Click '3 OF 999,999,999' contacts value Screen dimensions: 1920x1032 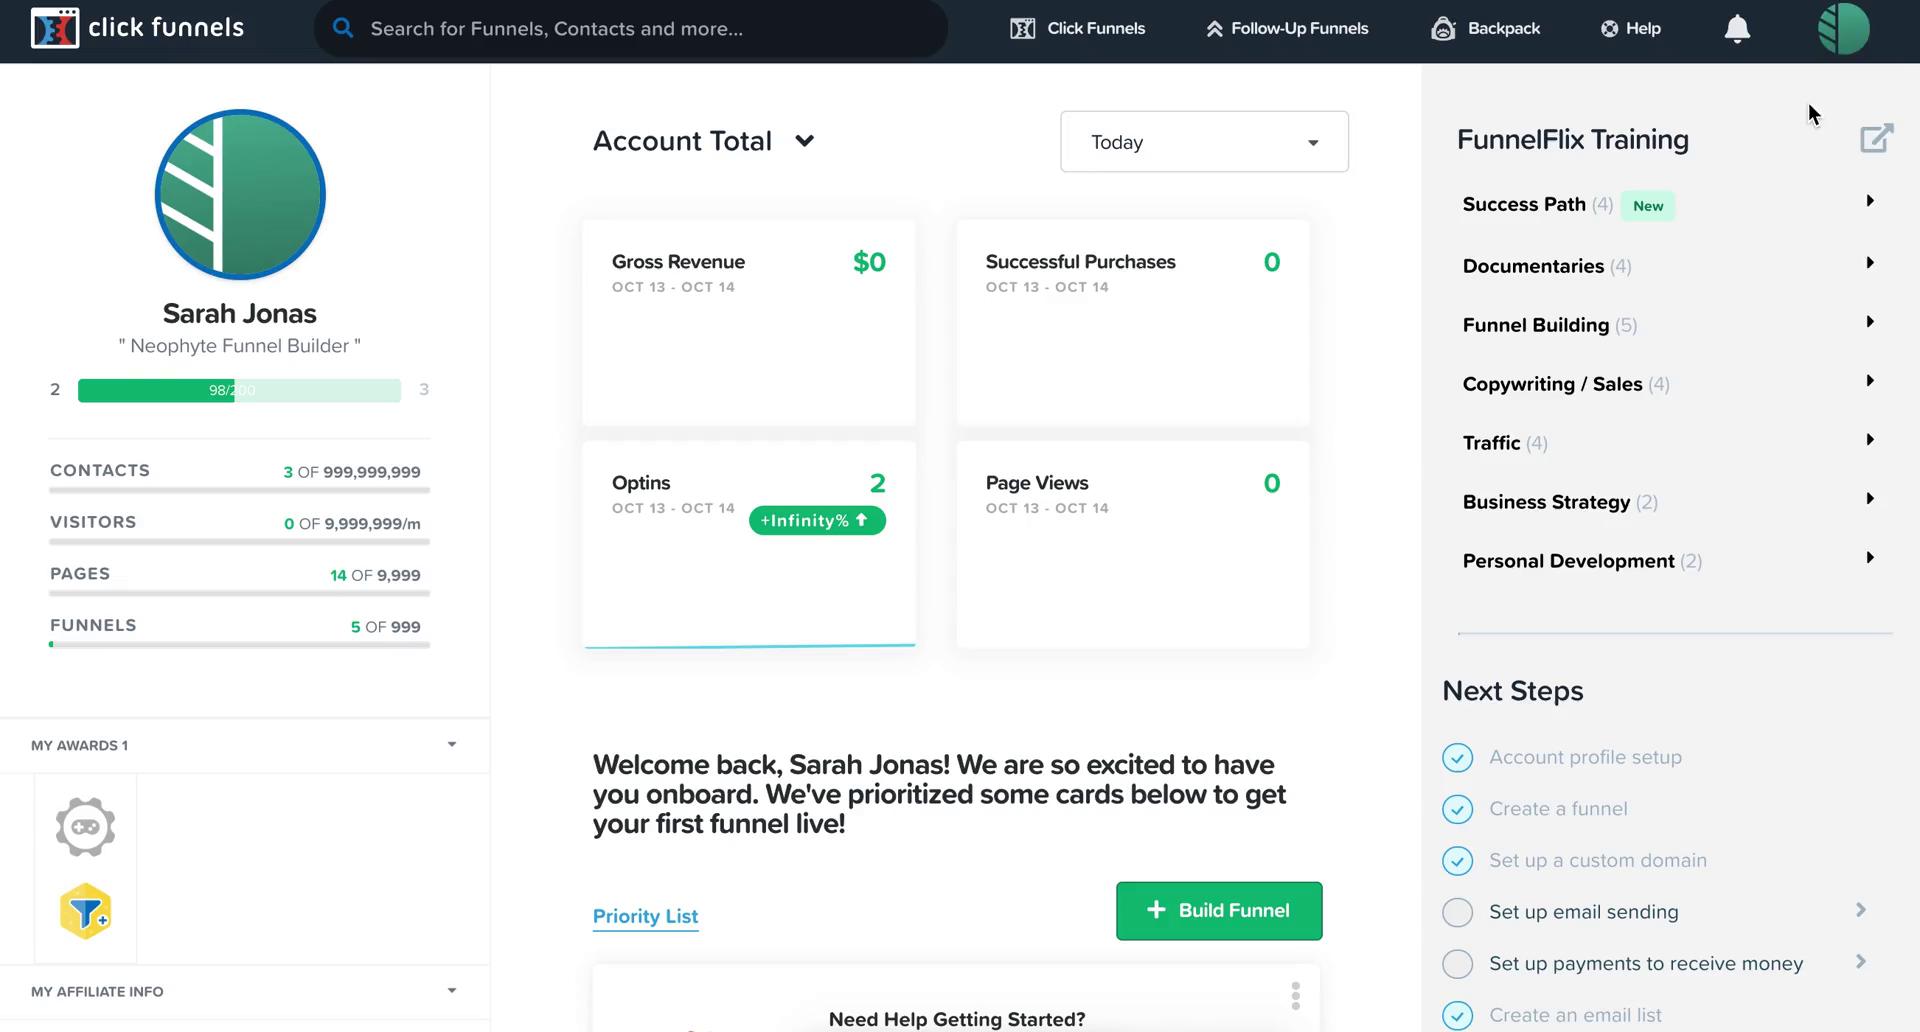[x=352, y=472]
